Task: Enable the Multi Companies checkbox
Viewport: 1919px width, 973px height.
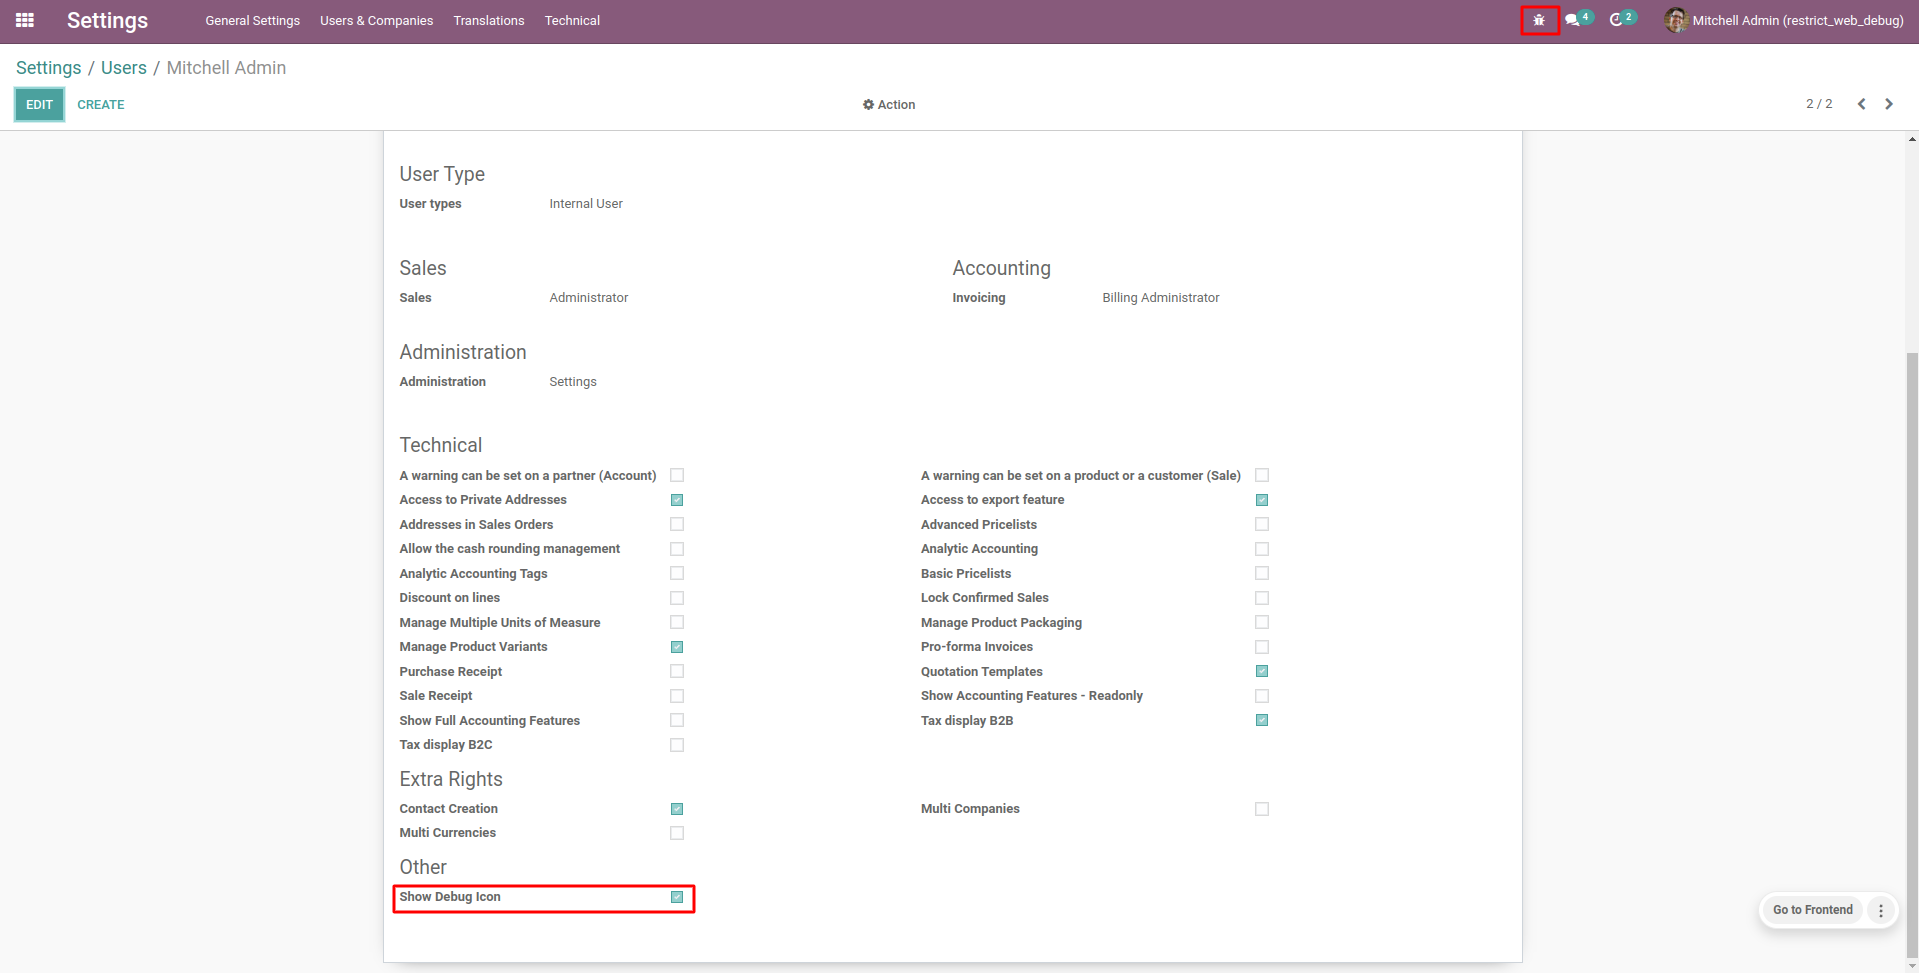Action: pos(1262,809)
